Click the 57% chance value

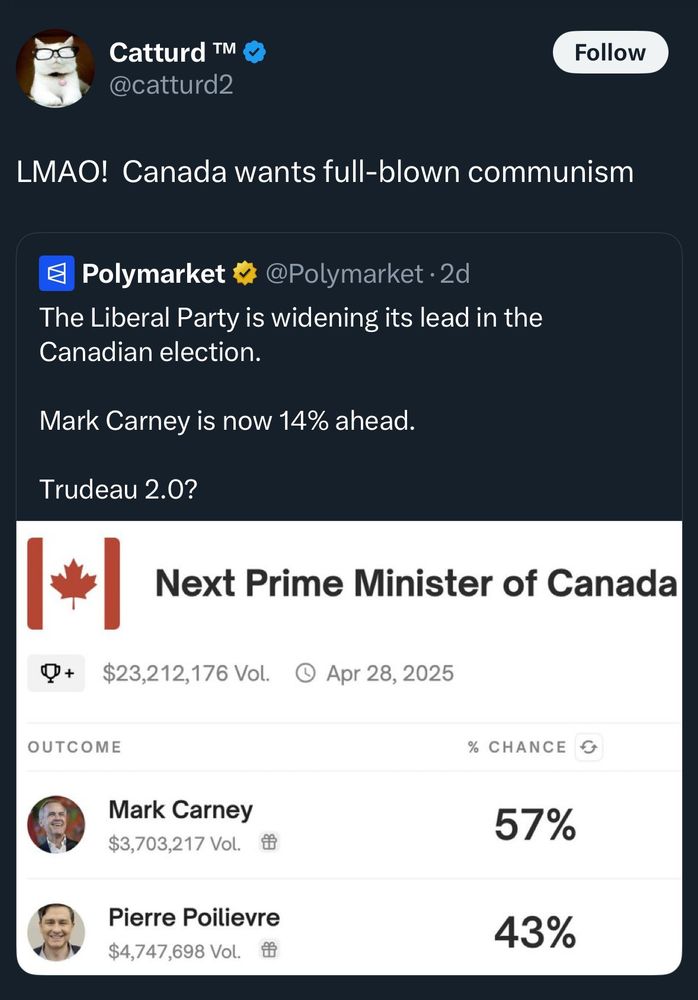535,826
